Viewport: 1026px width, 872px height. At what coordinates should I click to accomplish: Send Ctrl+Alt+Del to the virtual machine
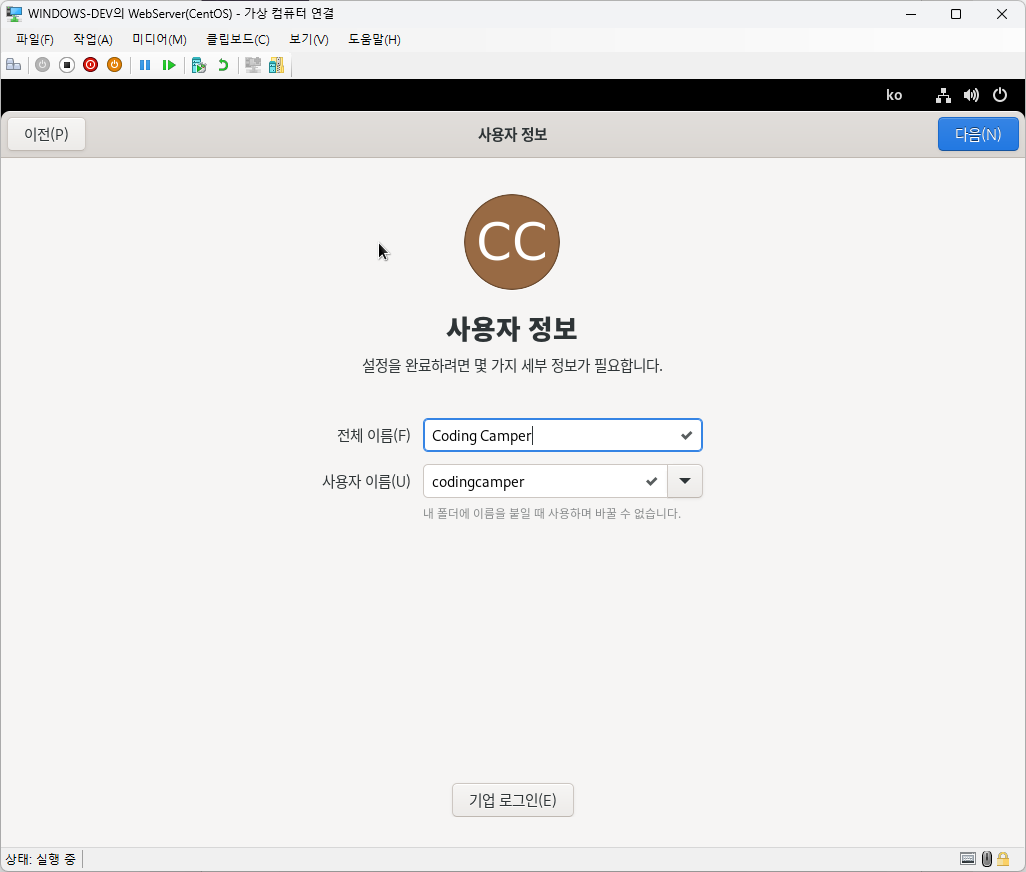click(x=13, y=65)
